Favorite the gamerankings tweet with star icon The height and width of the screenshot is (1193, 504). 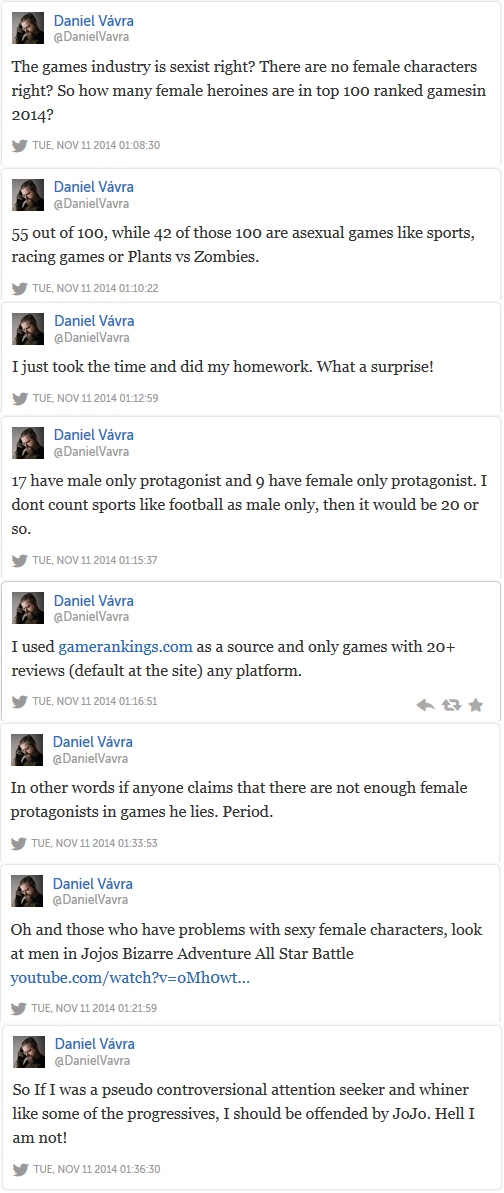476,705
